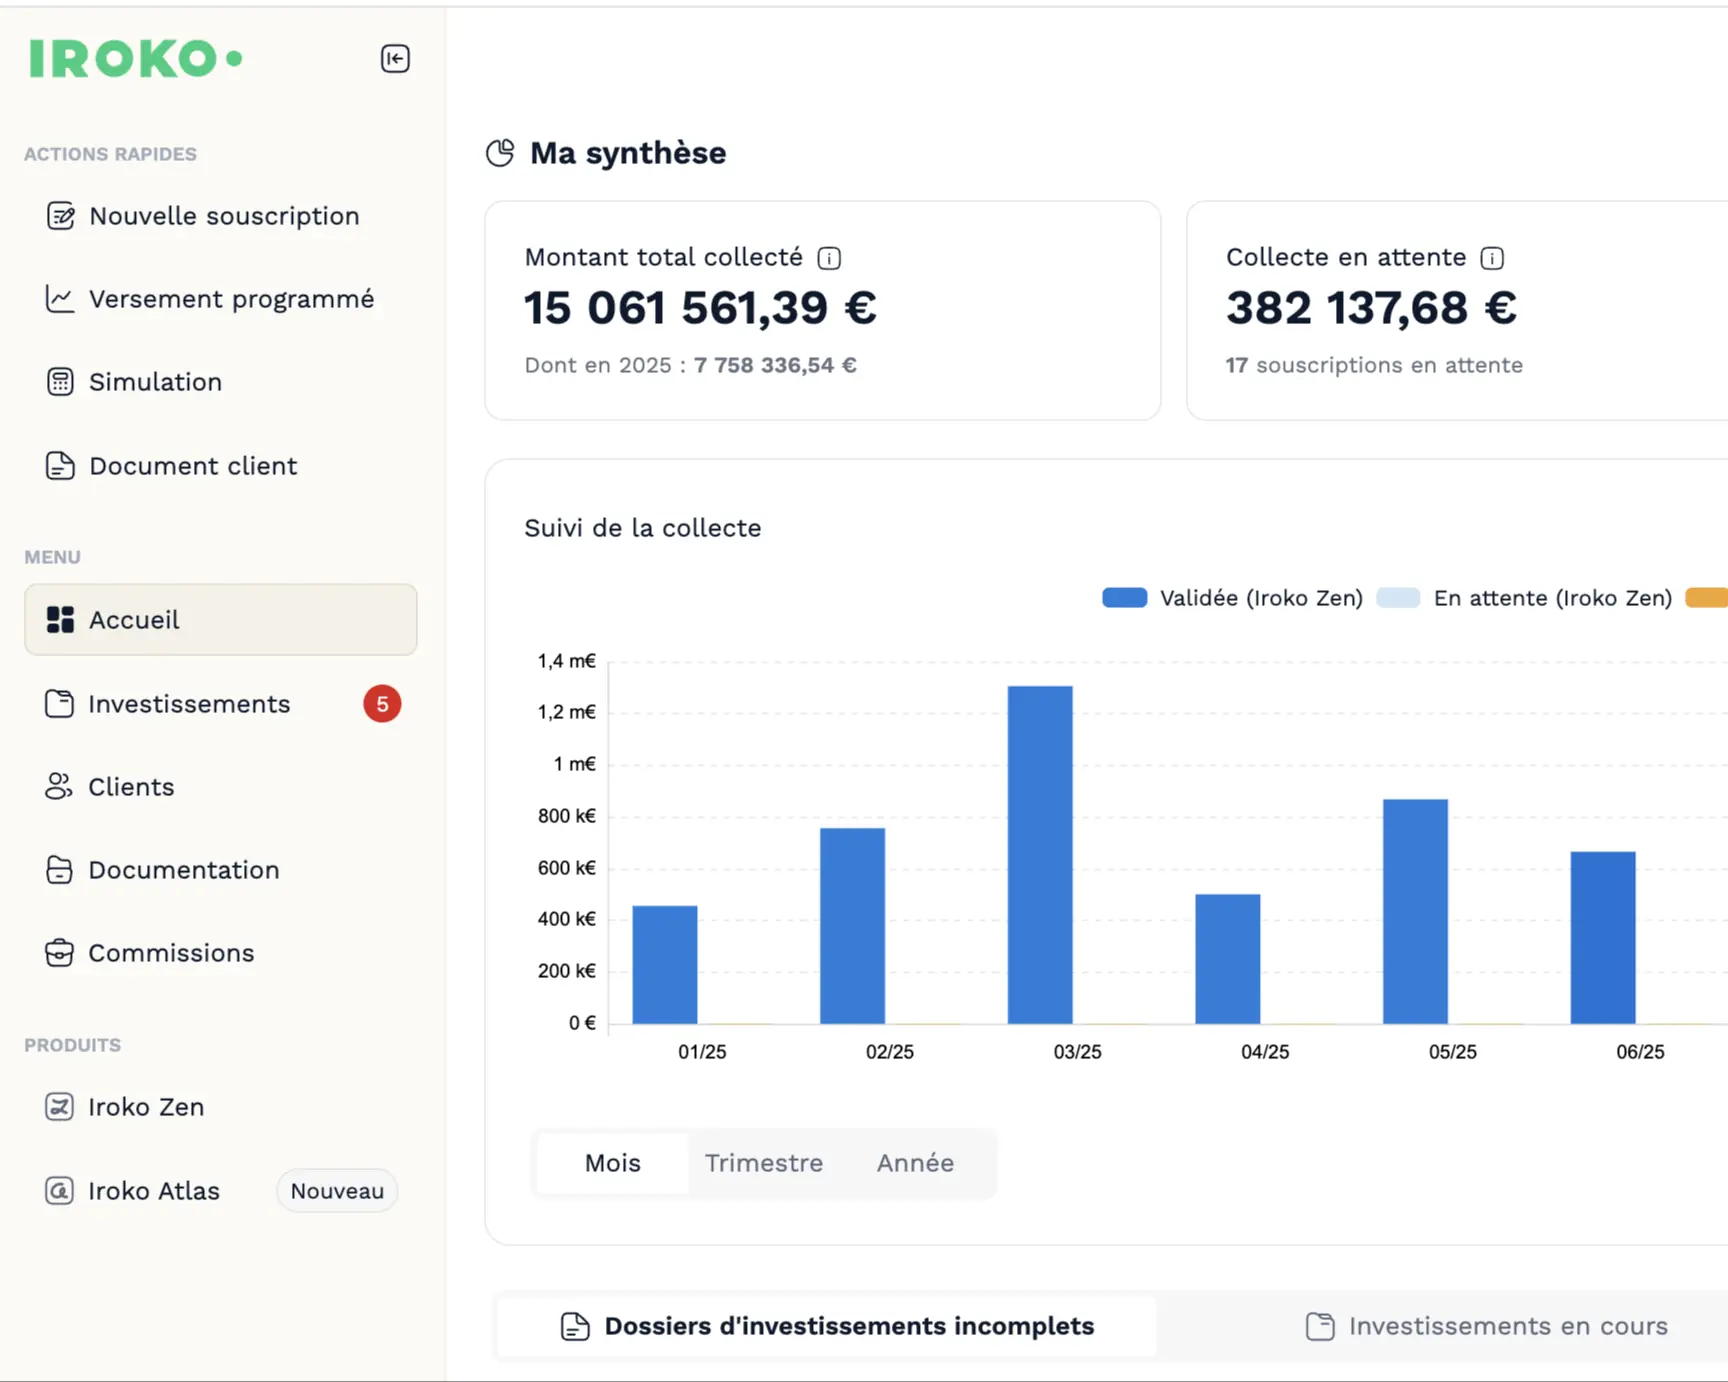Click the 02/25 bar in the chart
Screen dimensions: 1728x1382
[x=853, y=926]
